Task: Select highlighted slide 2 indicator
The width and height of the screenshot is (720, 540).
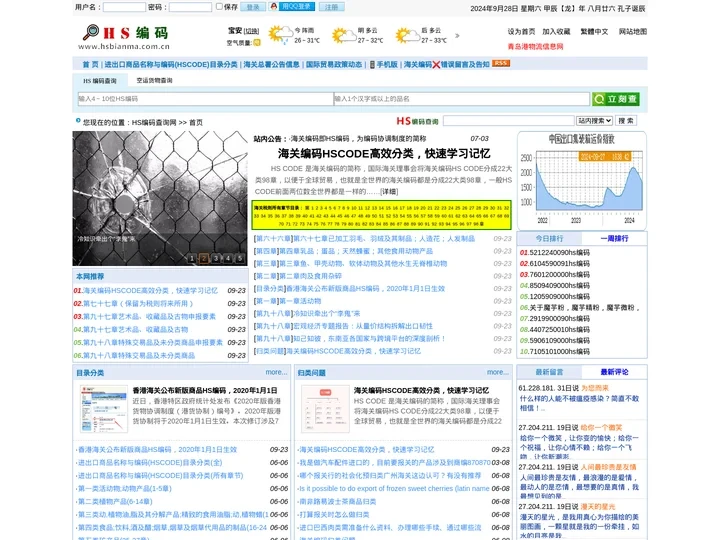Action: (204, 259)
